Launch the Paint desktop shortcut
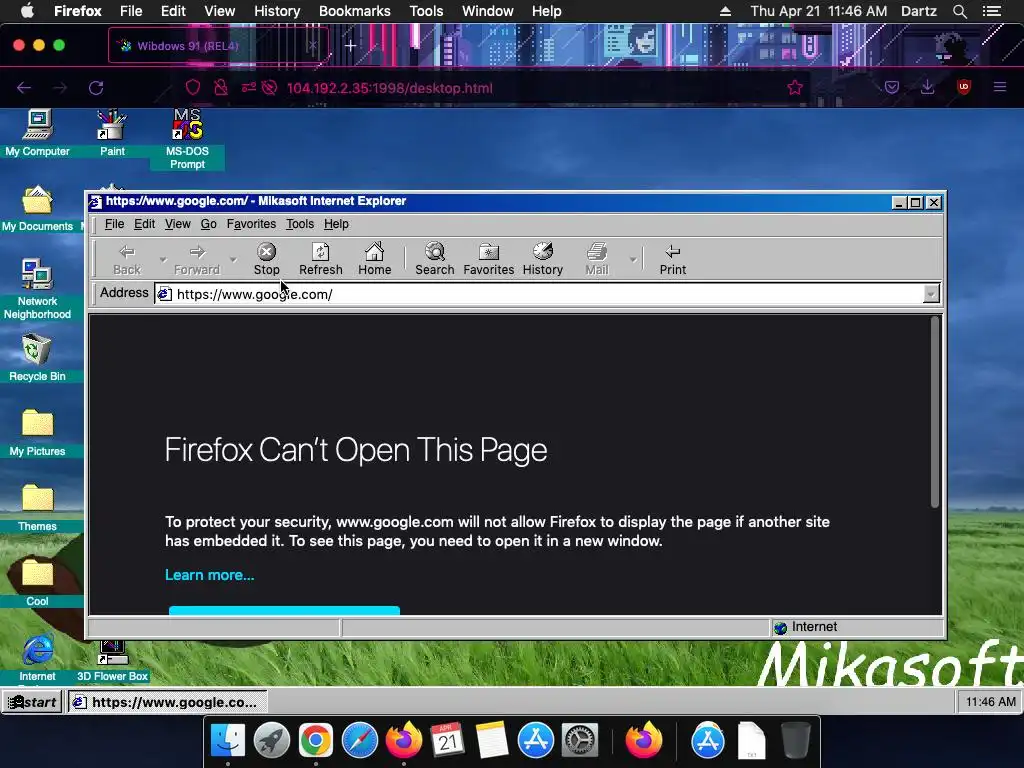Viewport: 1024px width, 768px height. pos(112,133)
